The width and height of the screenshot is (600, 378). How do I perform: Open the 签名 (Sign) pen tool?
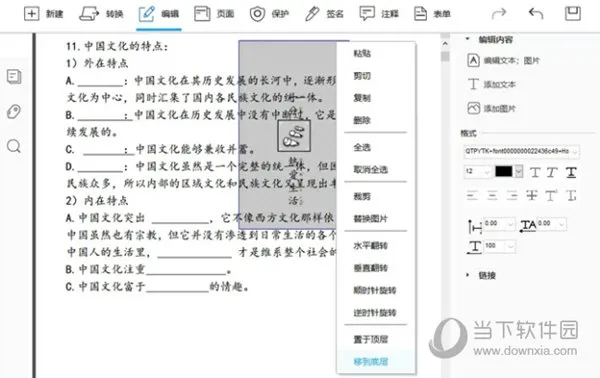pos(324,14)
